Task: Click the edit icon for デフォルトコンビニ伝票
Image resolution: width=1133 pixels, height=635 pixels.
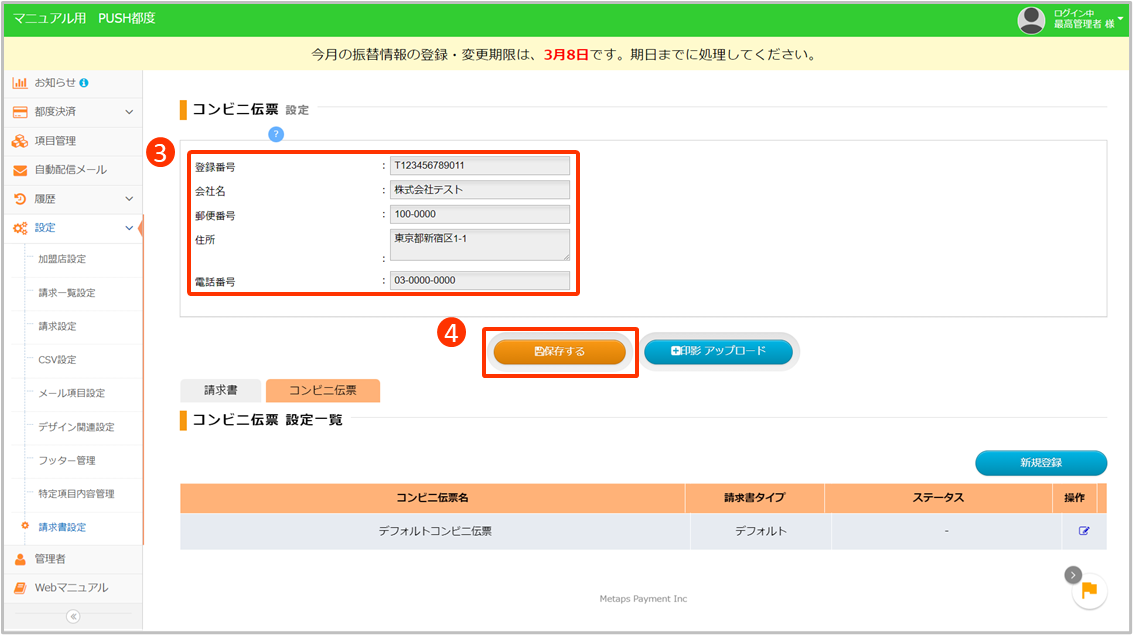Action: 1083,531
